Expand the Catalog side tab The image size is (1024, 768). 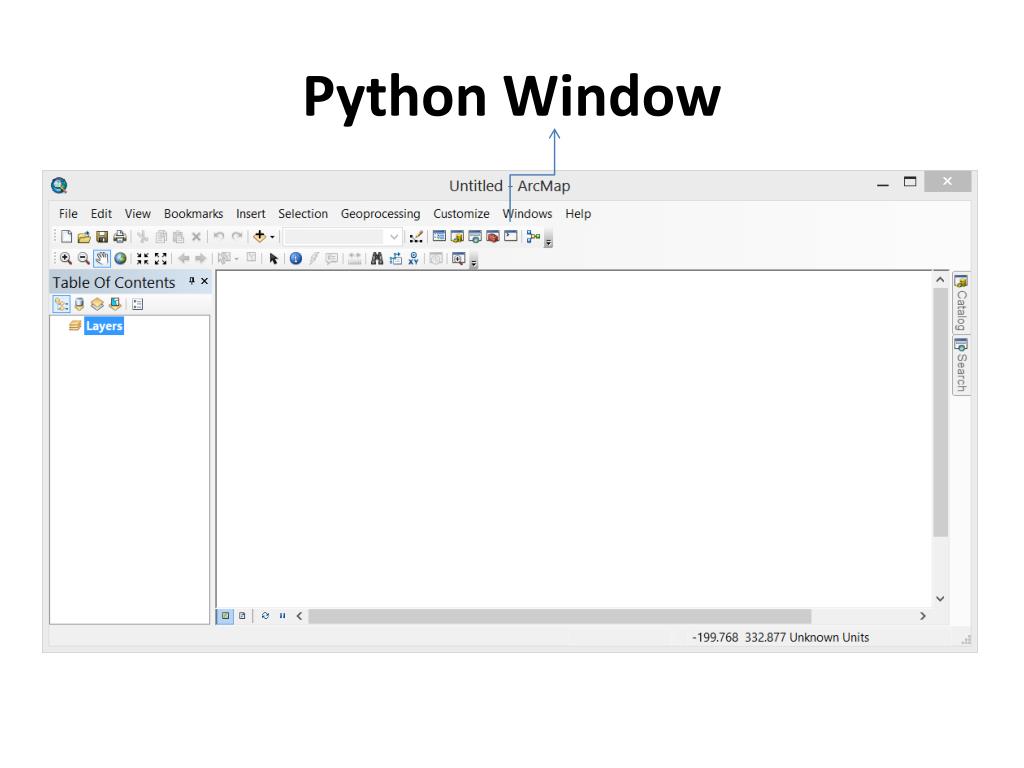tap(961, 303)
